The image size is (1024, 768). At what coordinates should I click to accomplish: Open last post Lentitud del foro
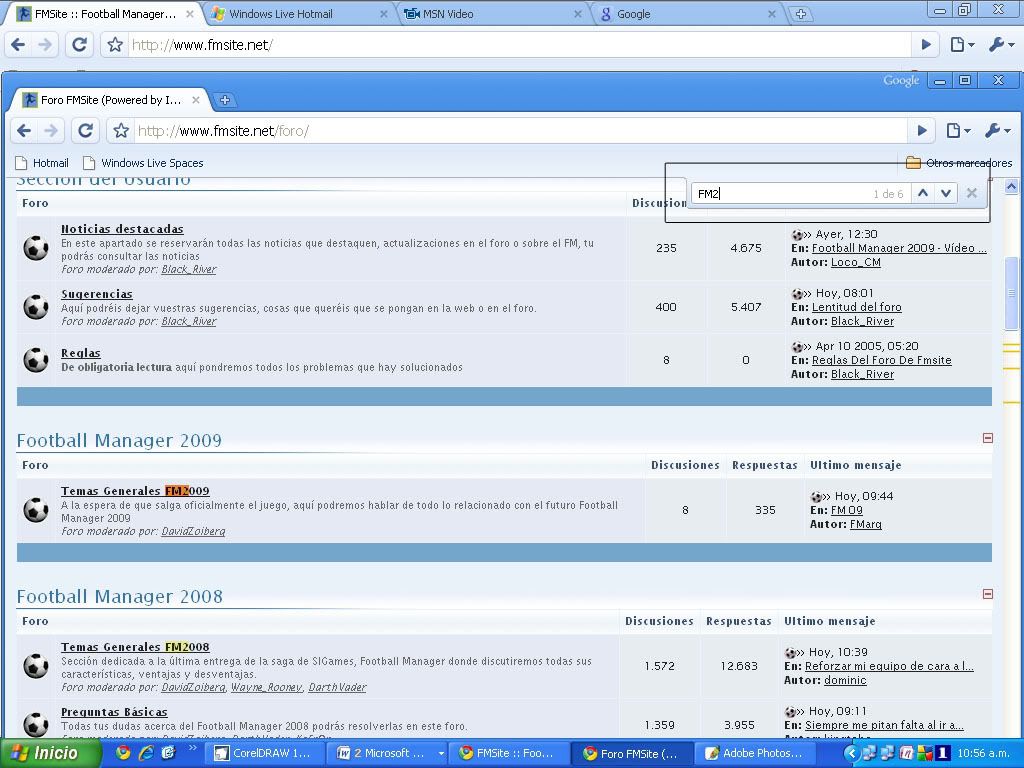[856, 307]
